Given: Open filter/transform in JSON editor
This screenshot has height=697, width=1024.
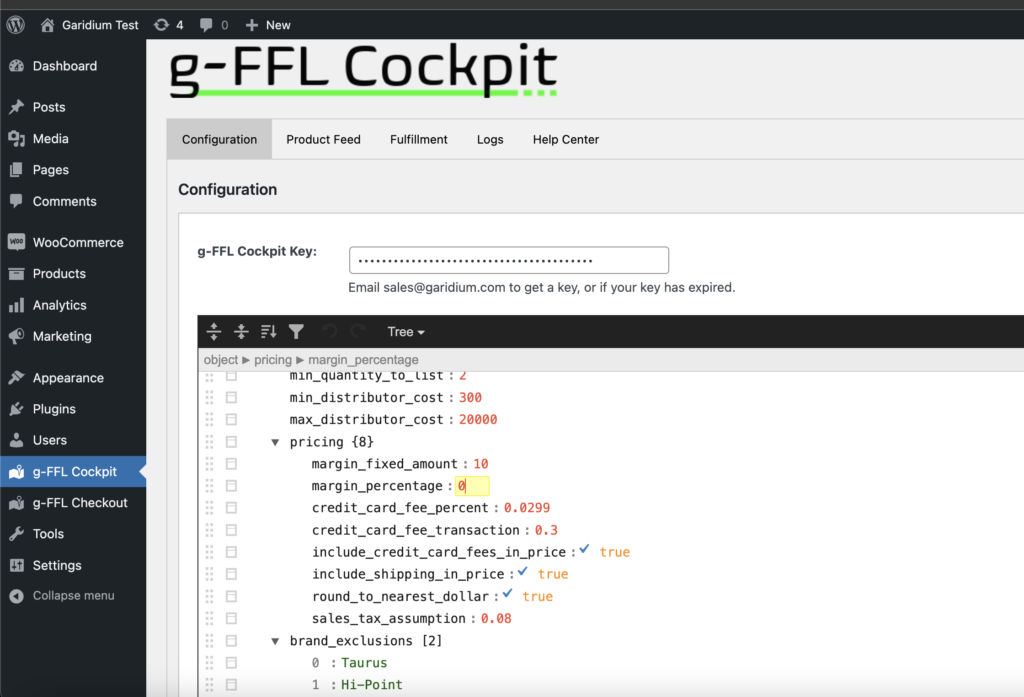Looking at the screenshot, I should (296, 332).
